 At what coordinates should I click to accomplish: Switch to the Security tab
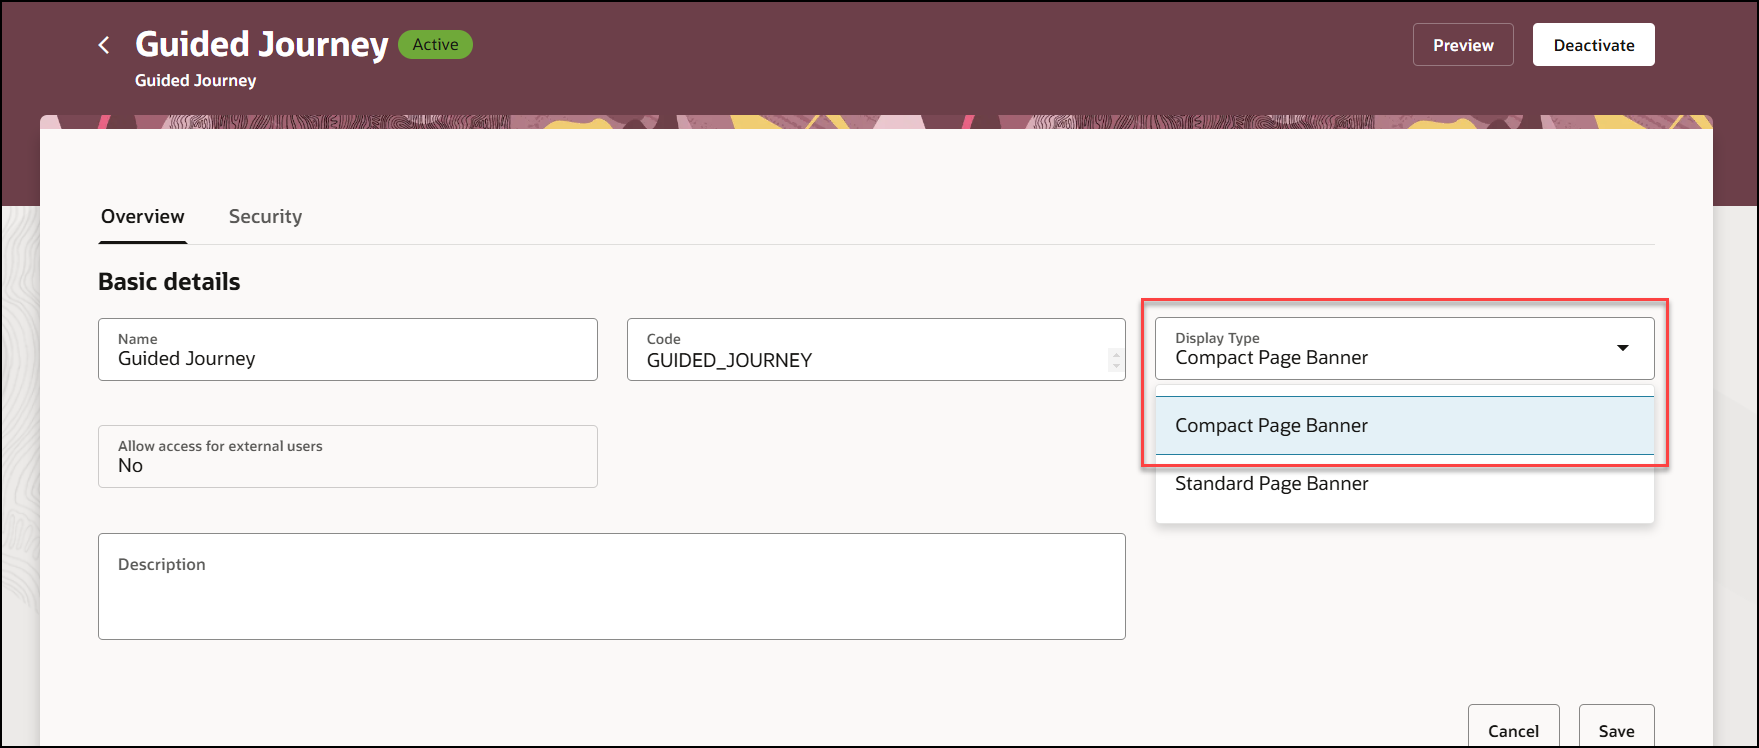tap(265, 217)
